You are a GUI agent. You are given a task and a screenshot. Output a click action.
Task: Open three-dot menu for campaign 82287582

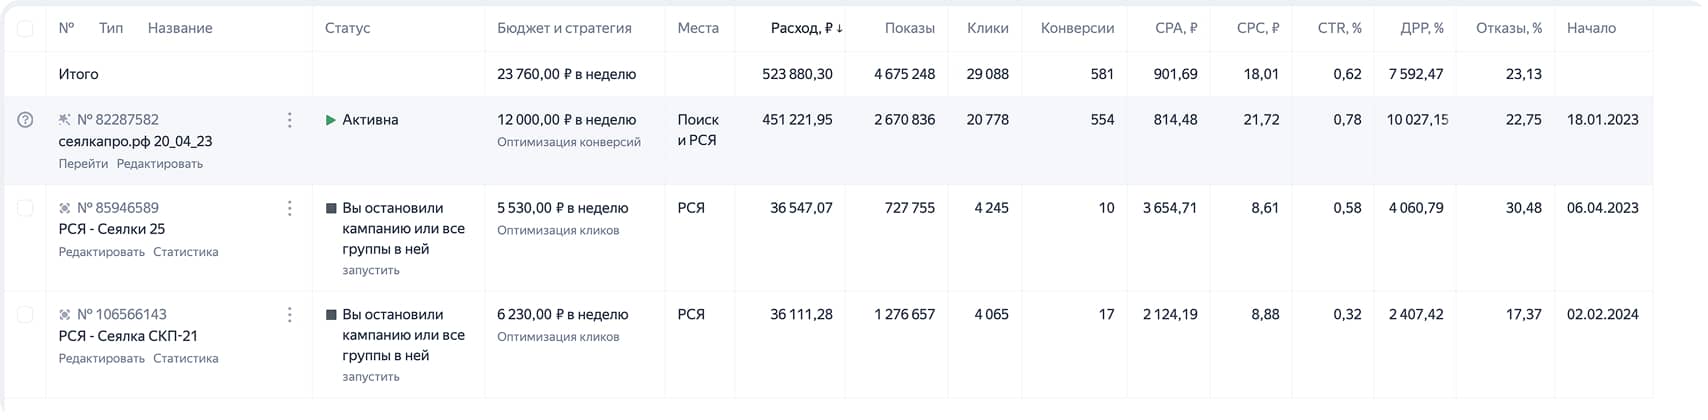coord(289,120)
